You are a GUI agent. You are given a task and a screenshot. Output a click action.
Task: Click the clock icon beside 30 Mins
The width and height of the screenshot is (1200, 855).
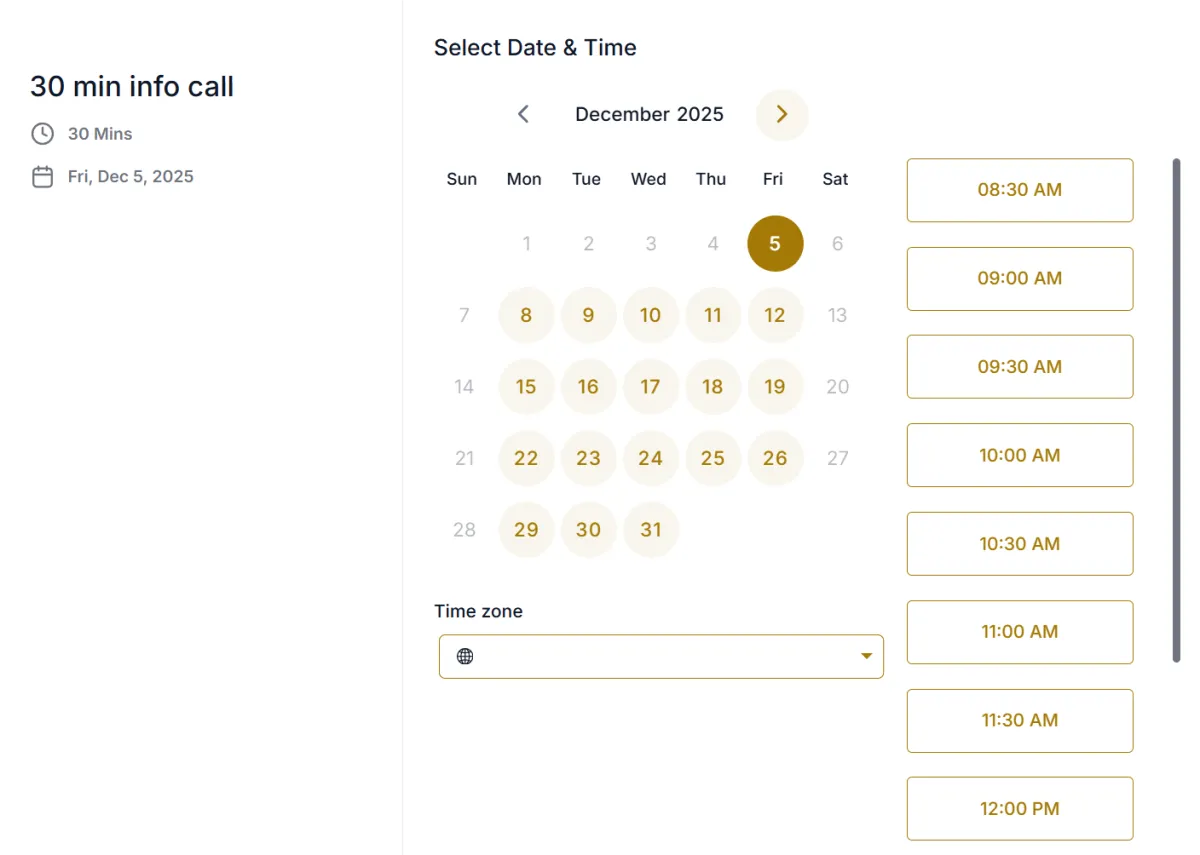pos(42,134)
